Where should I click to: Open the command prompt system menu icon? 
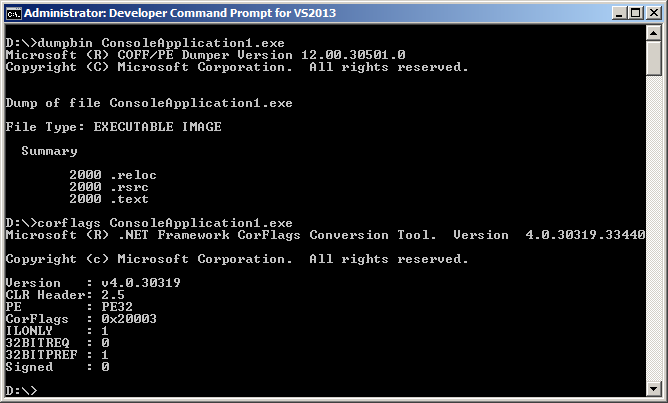click(13, 13)
